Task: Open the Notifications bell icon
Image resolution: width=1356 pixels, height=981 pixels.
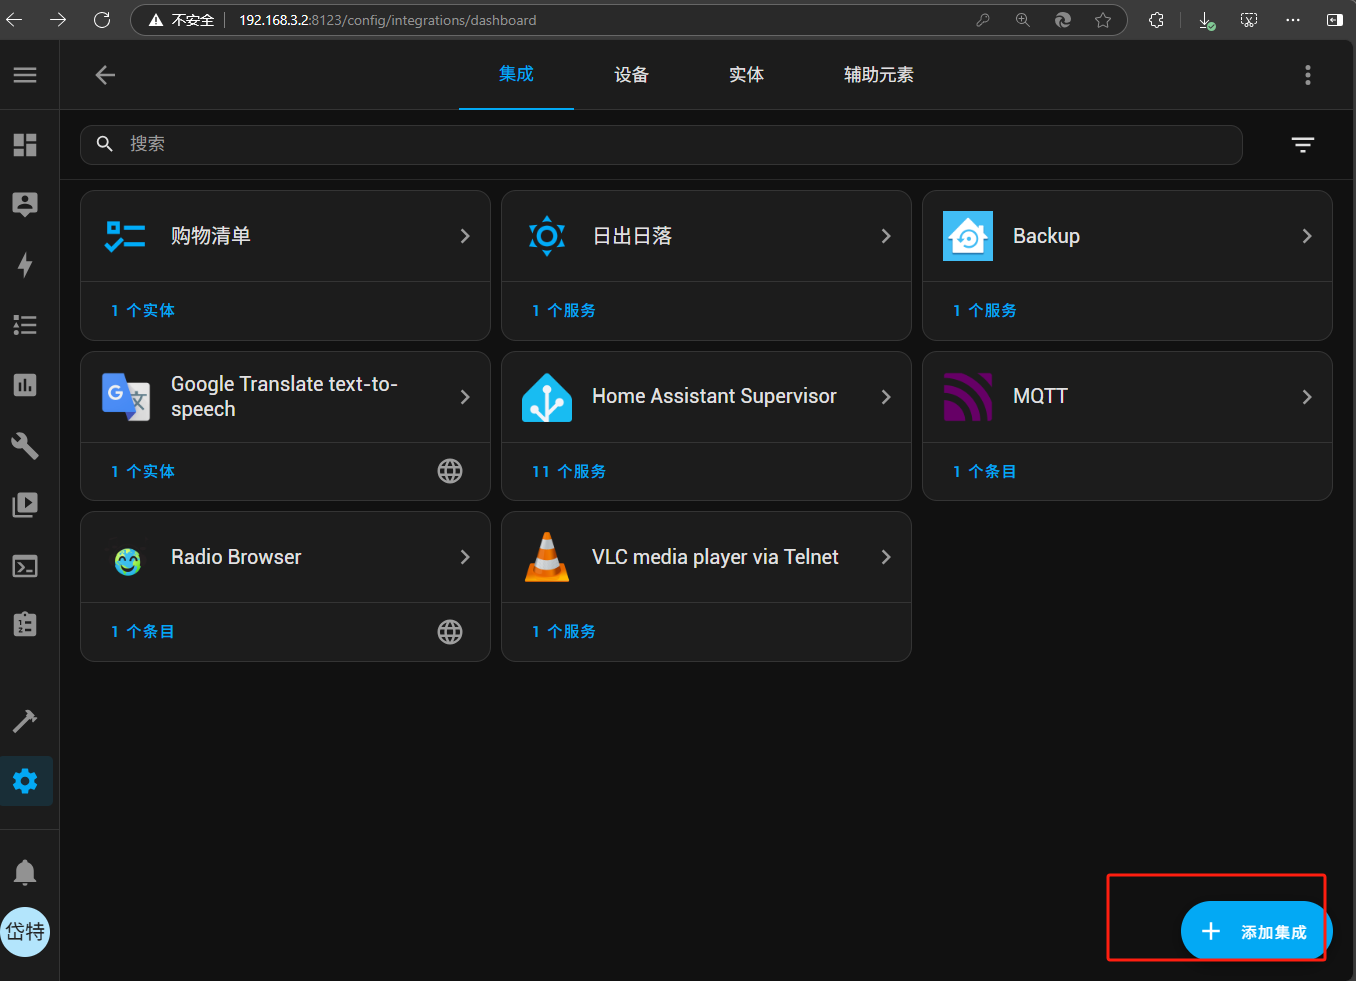Action: click(25, 873)
